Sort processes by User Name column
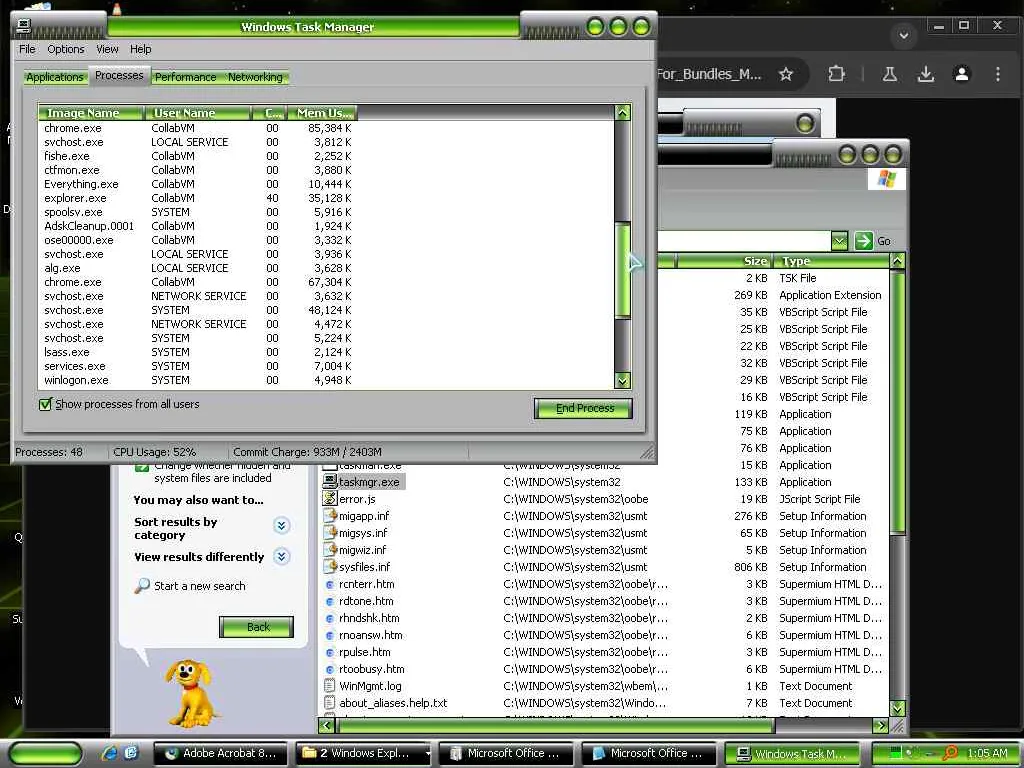1024x768 pixels. pyautogui.click(x=197, y=113)
